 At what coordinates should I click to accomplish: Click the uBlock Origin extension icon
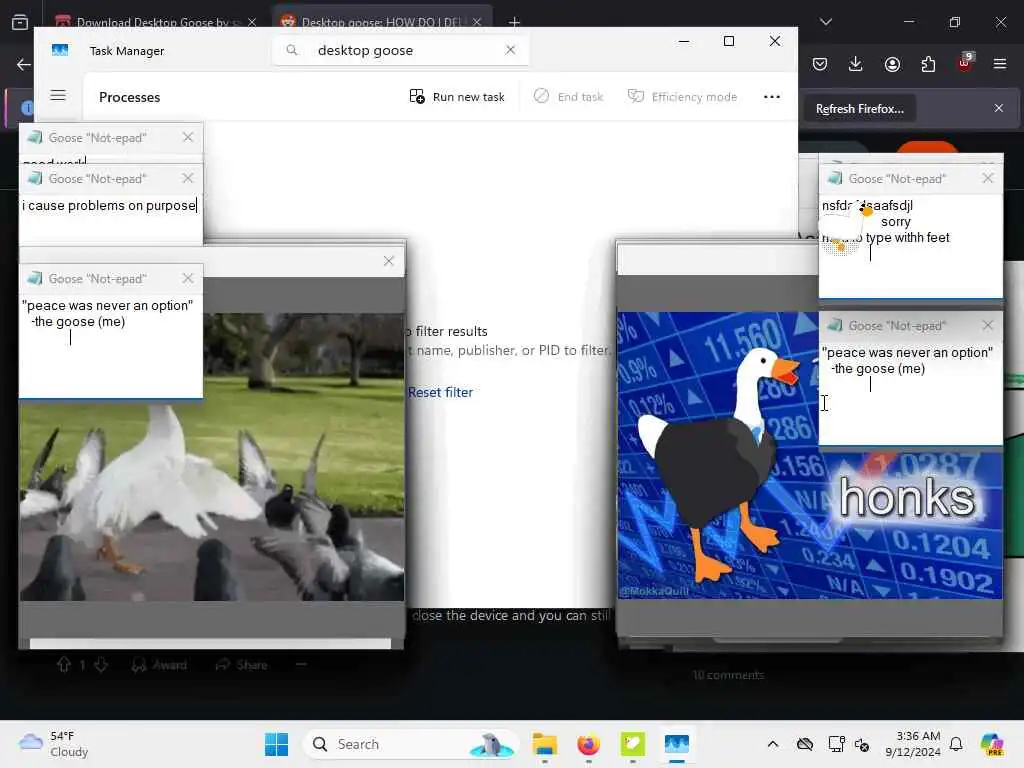[965, 63]
